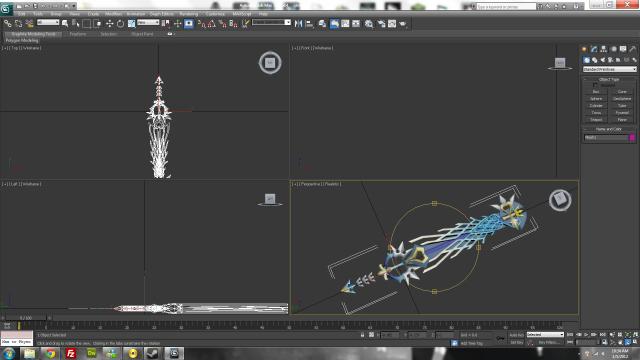
Task: Toggle Auto Key animation mode
Action: [x=516, y=335]
